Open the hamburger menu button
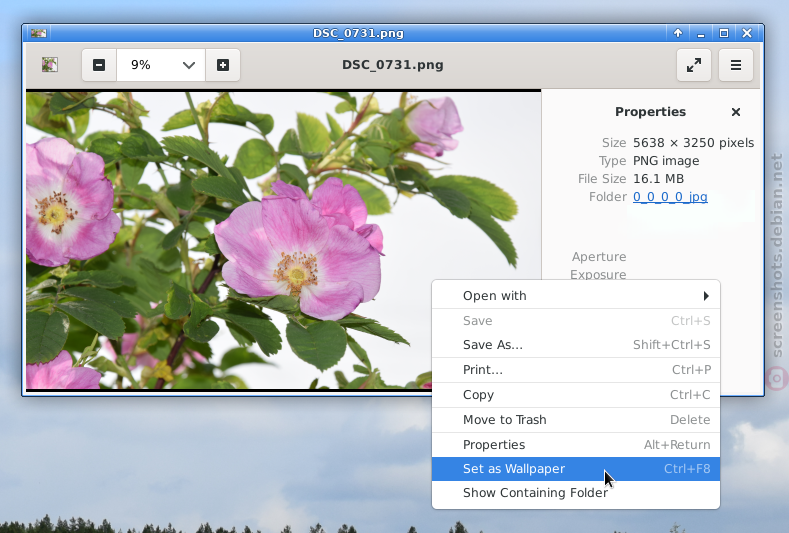The image size is (789, 533). 736,65
